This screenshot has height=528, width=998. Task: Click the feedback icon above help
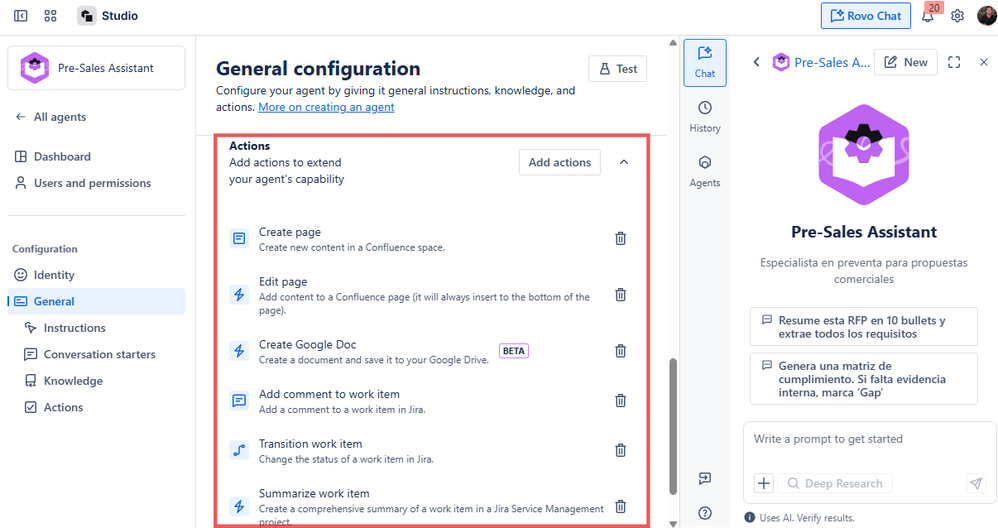click(x=705, y=478)
